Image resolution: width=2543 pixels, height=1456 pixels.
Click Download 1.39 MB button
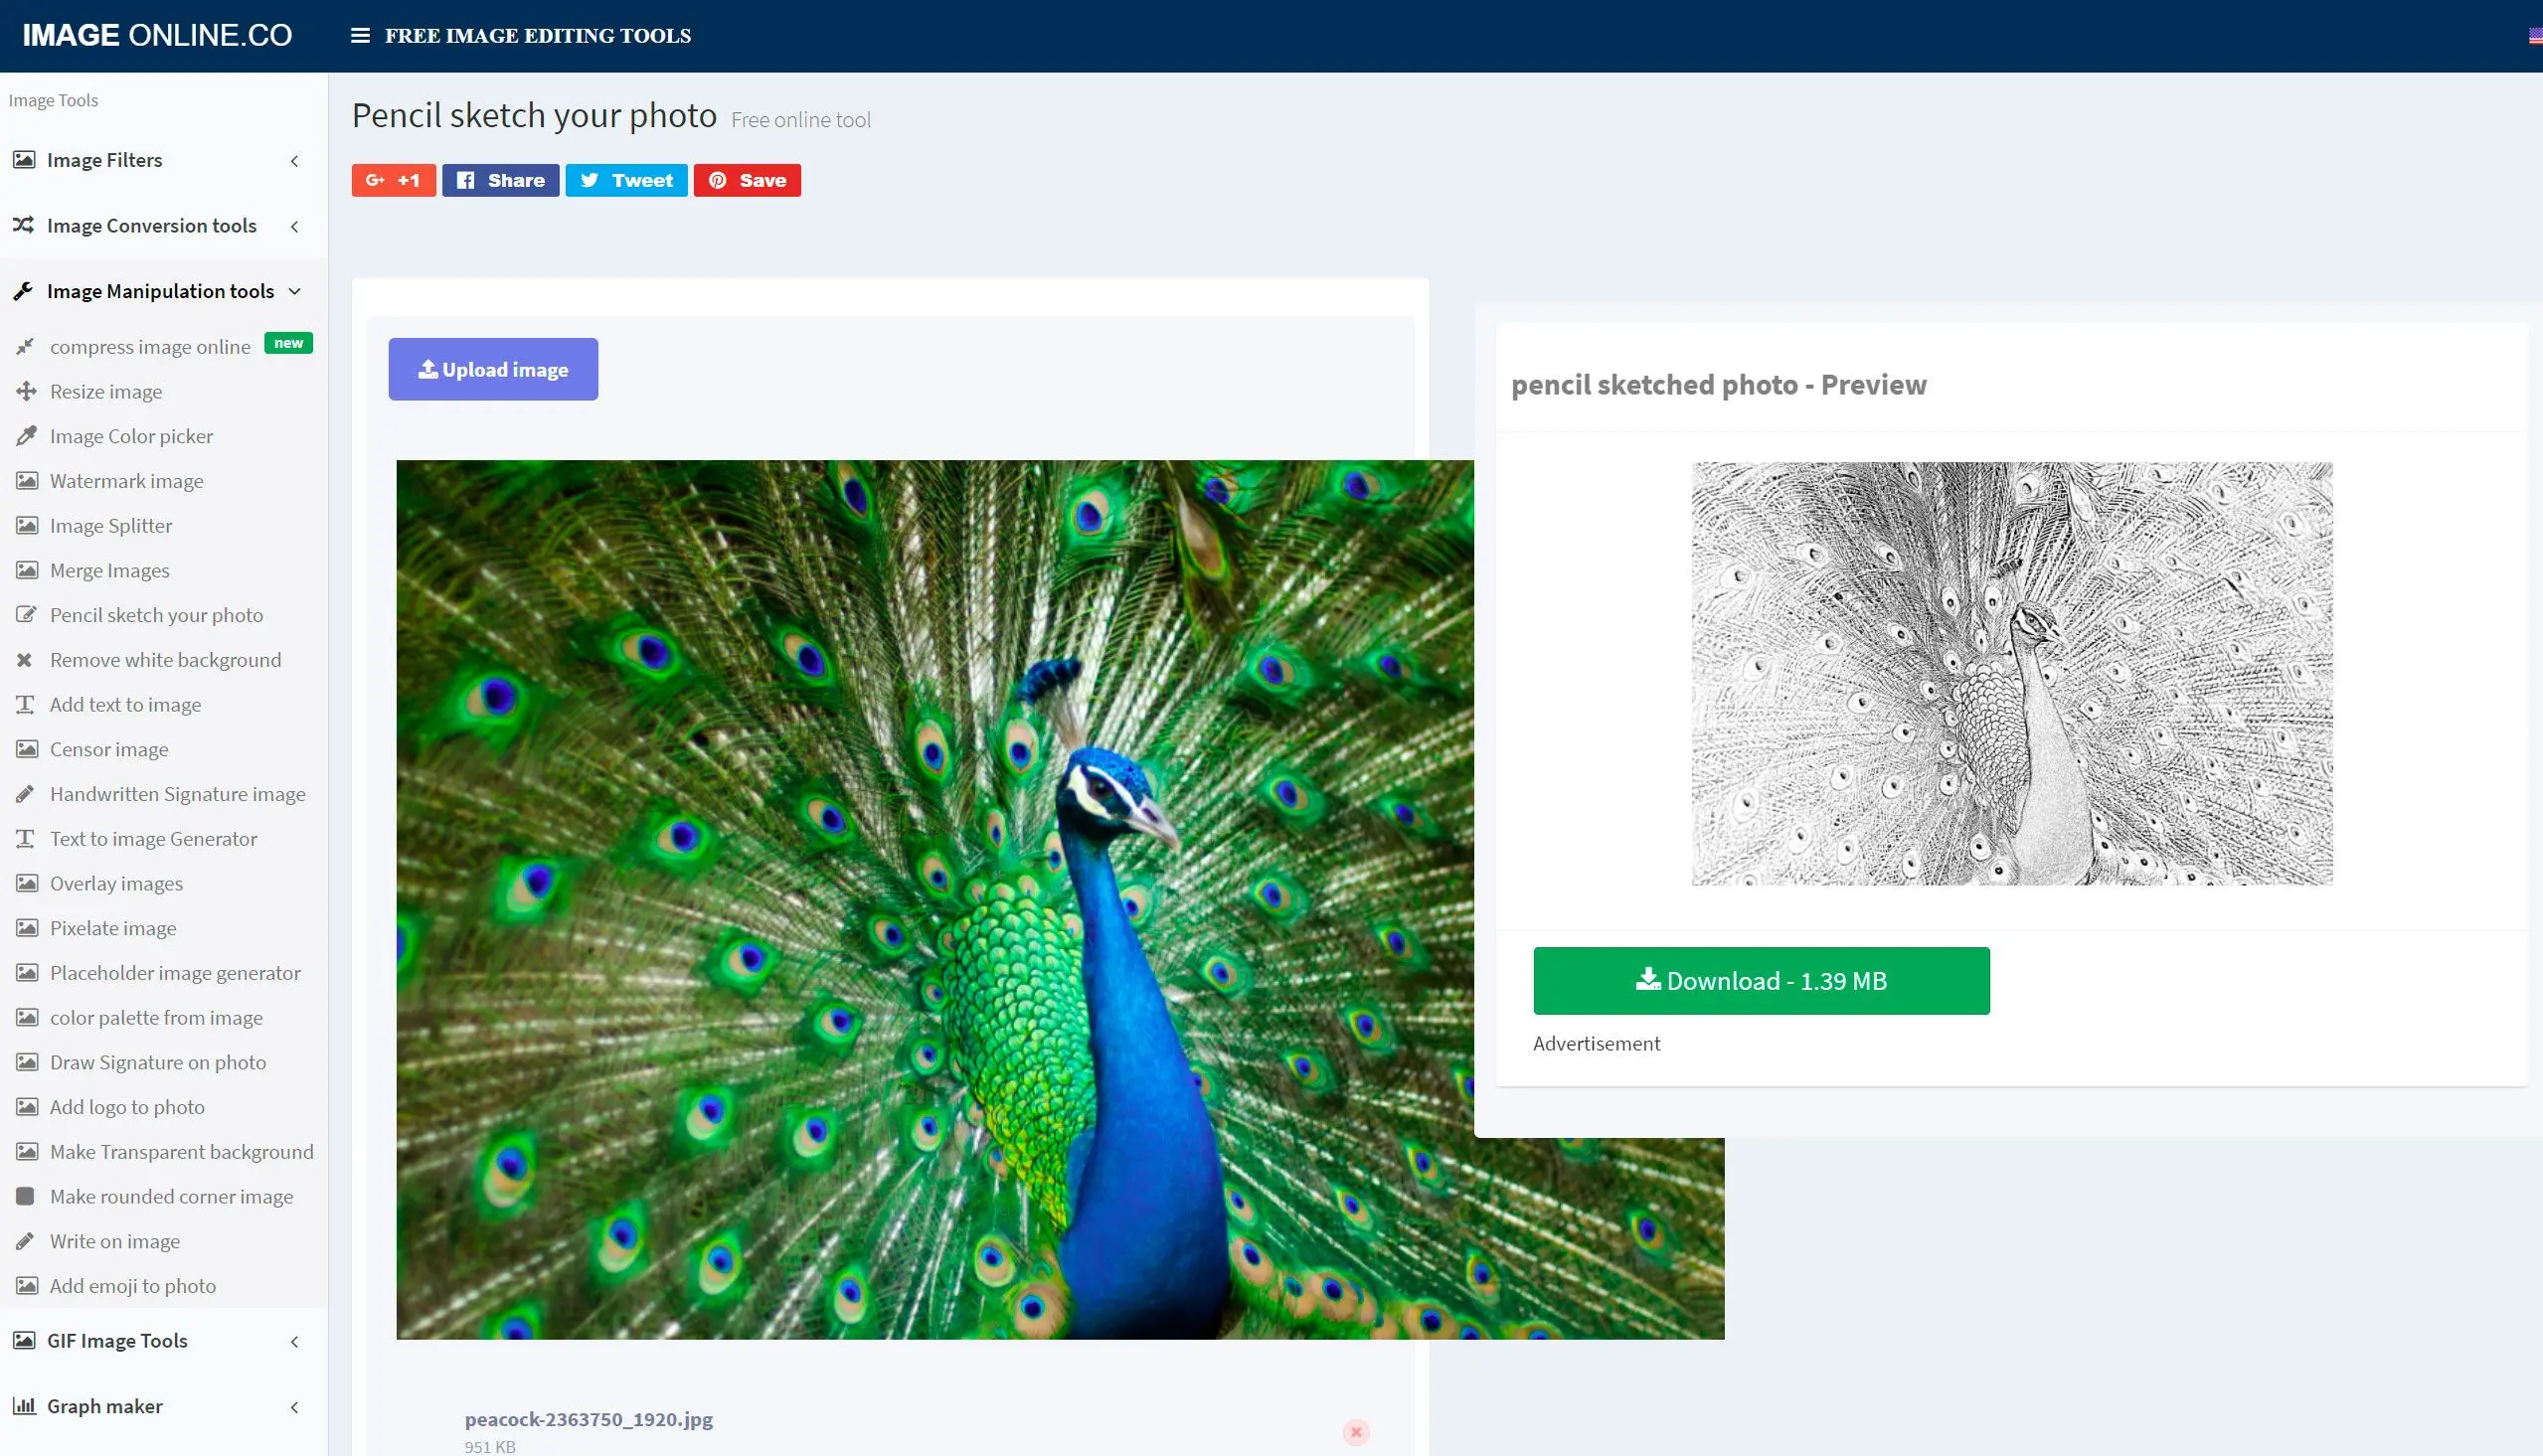[1761, 979]
